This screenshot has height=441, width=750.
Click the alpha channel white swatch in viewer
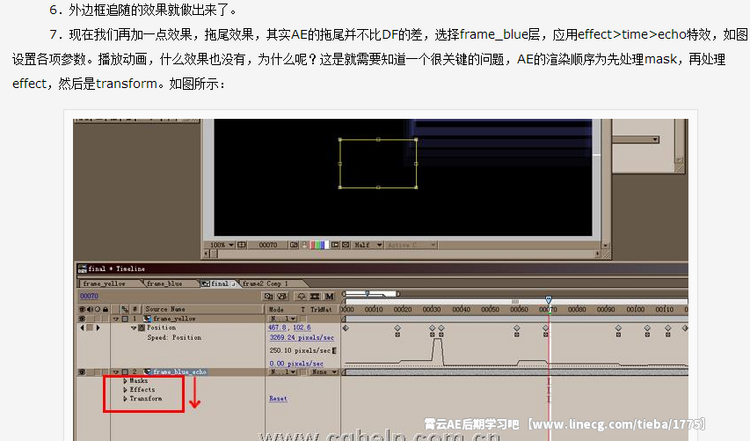click(327, 245)
